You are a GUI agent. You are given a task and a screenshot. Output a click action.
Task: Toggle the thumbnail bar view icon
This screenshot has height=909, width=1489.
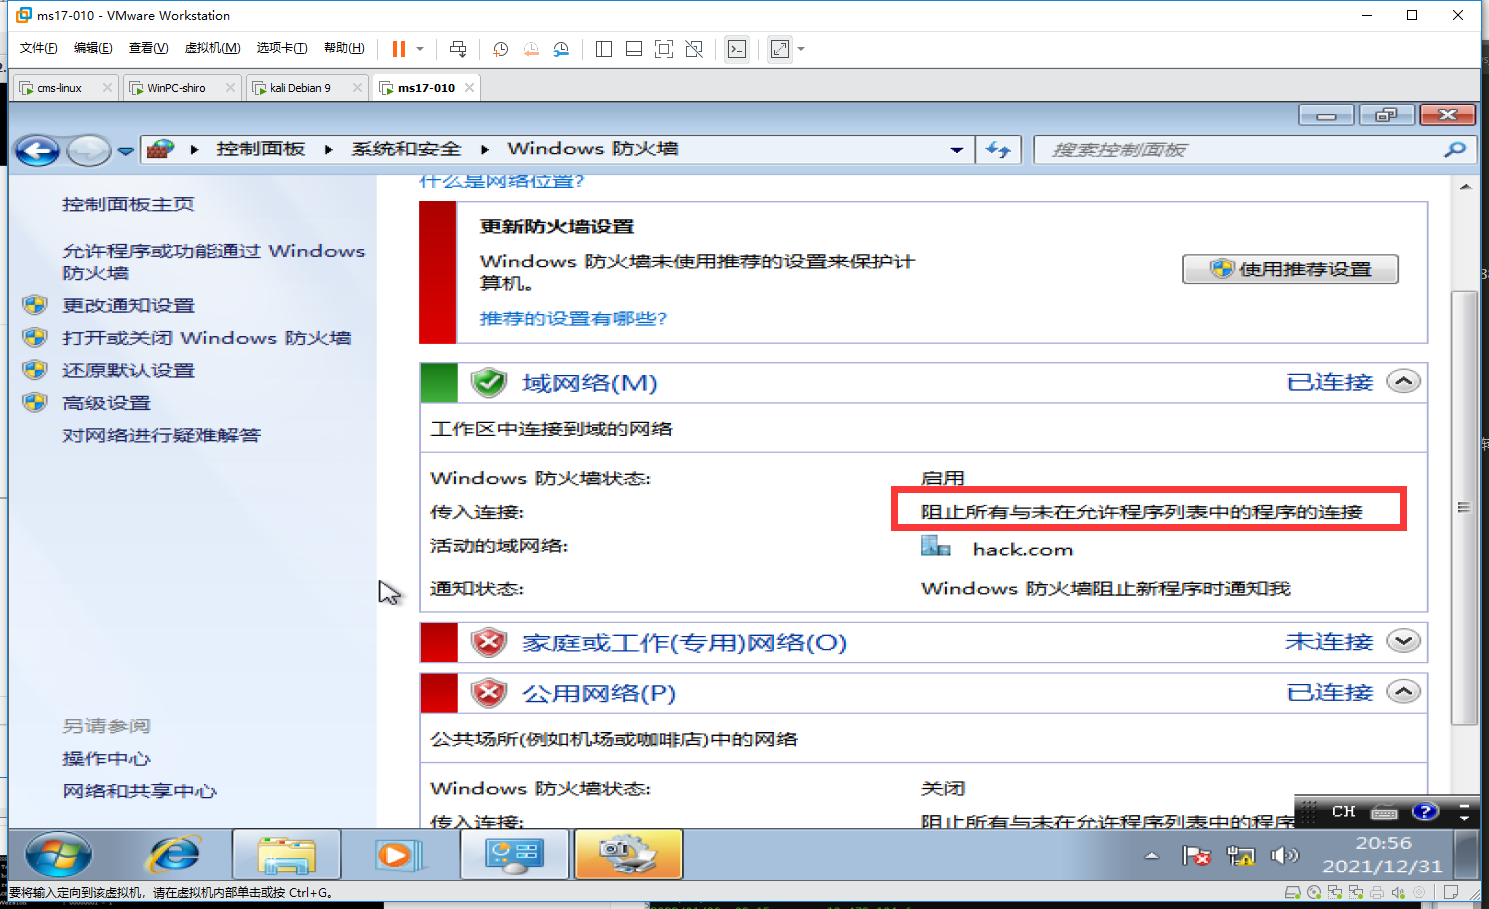pyautogui.click(x=634, y=49)
